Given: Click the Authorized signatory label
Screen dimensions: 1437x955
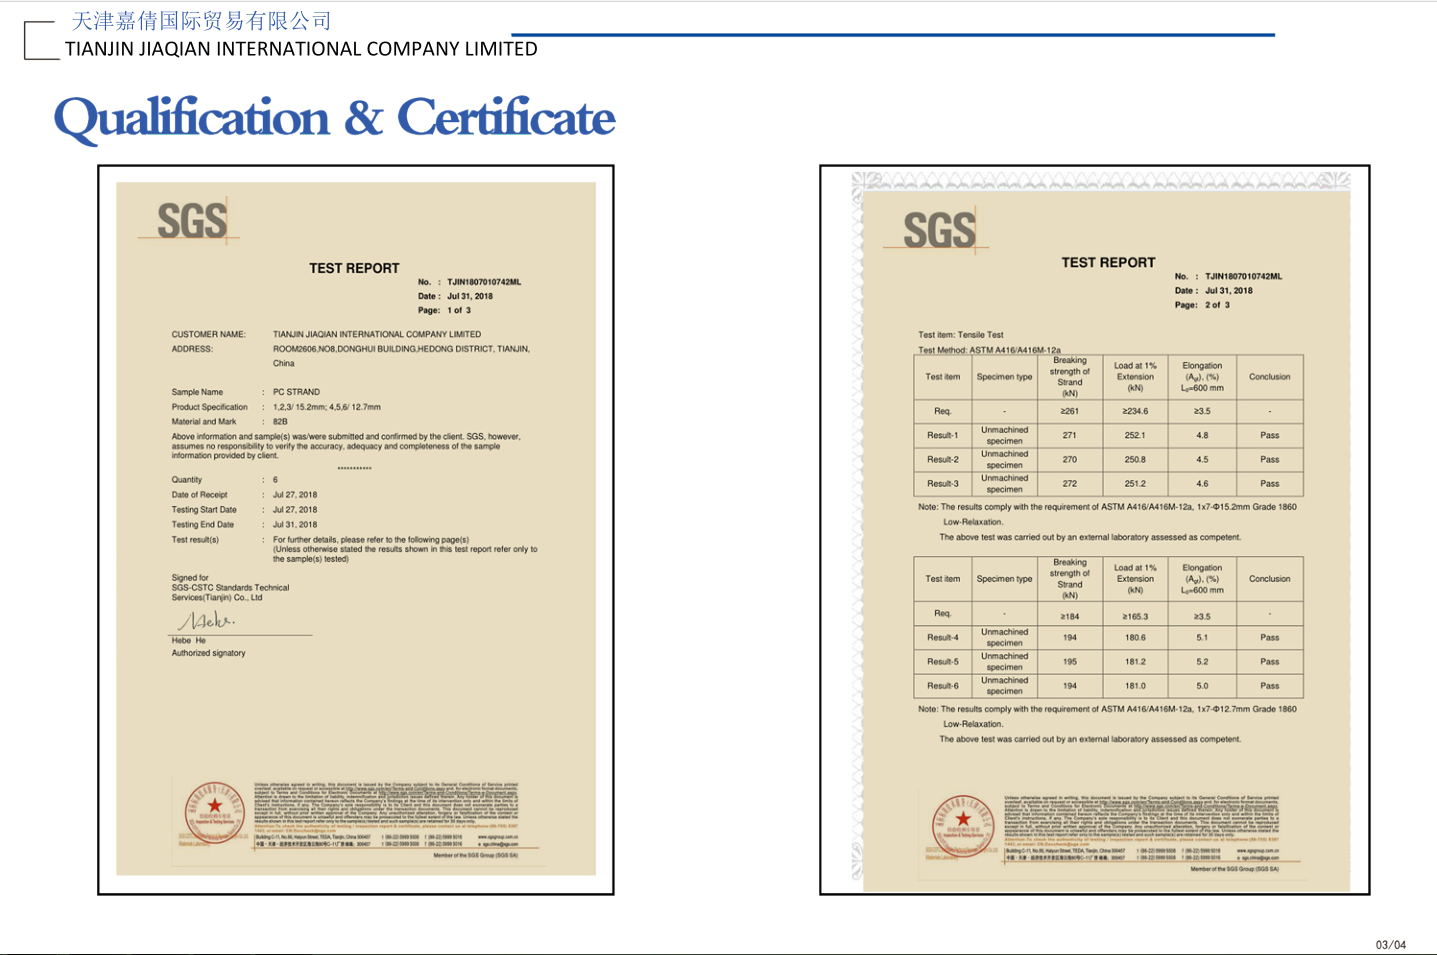Looking at the screenshot, I should (208, 653).
